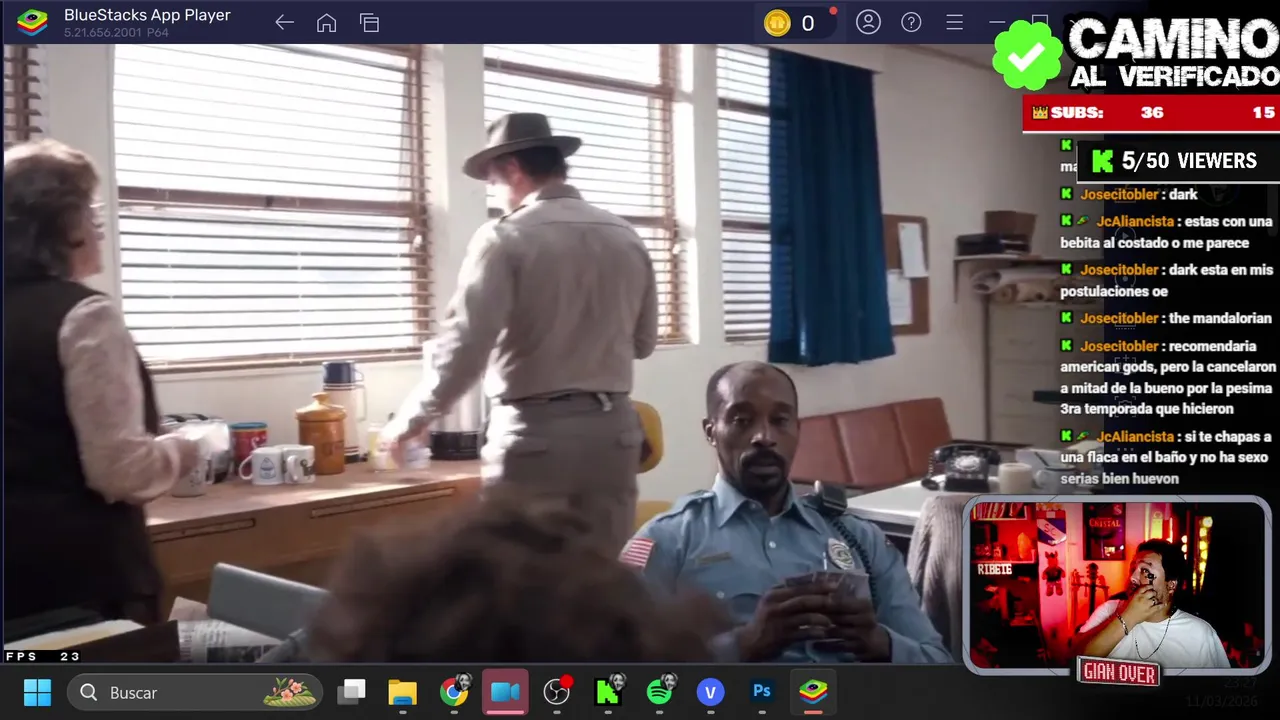Open the BlueStacks coin counter
The height and width of the screenshot is (720, 1280).
pos(795,23)
